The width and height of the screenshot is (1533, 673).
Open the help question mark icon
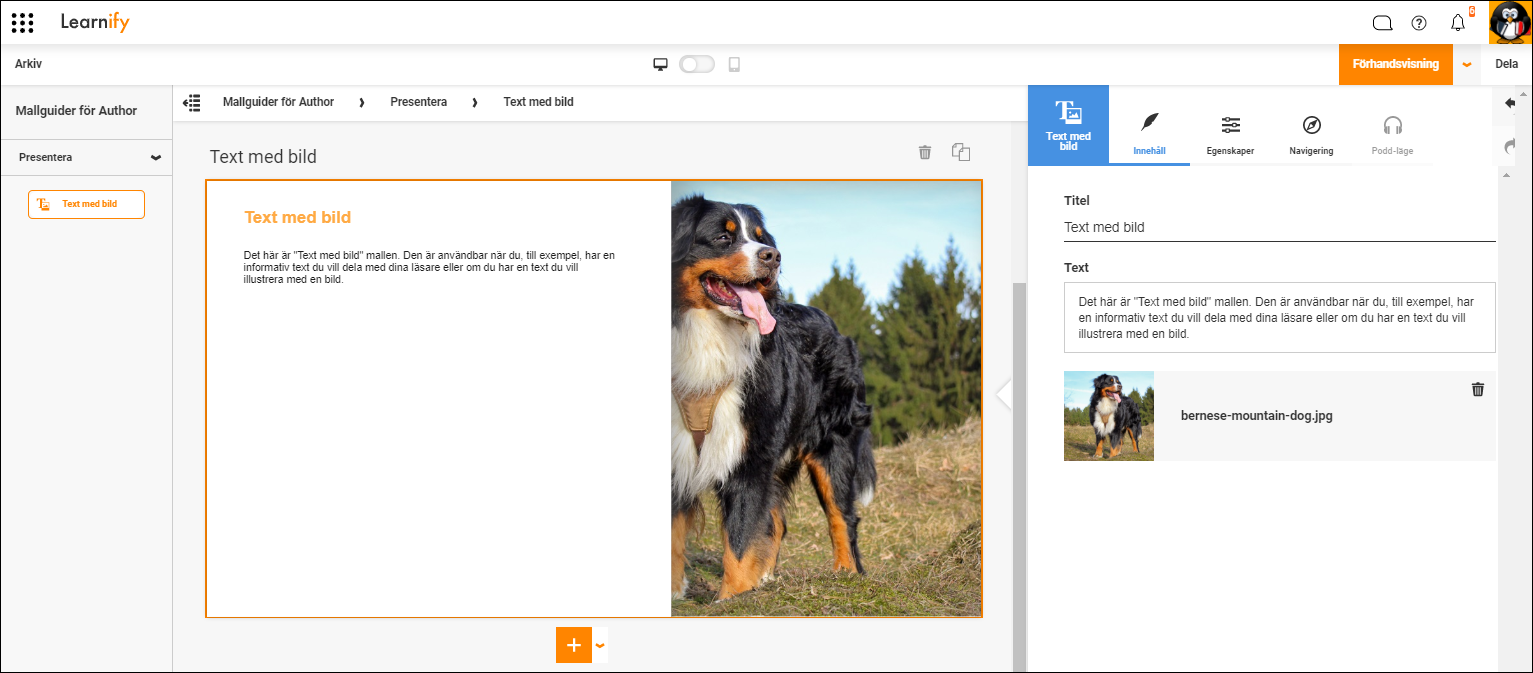pos(1419,23)
